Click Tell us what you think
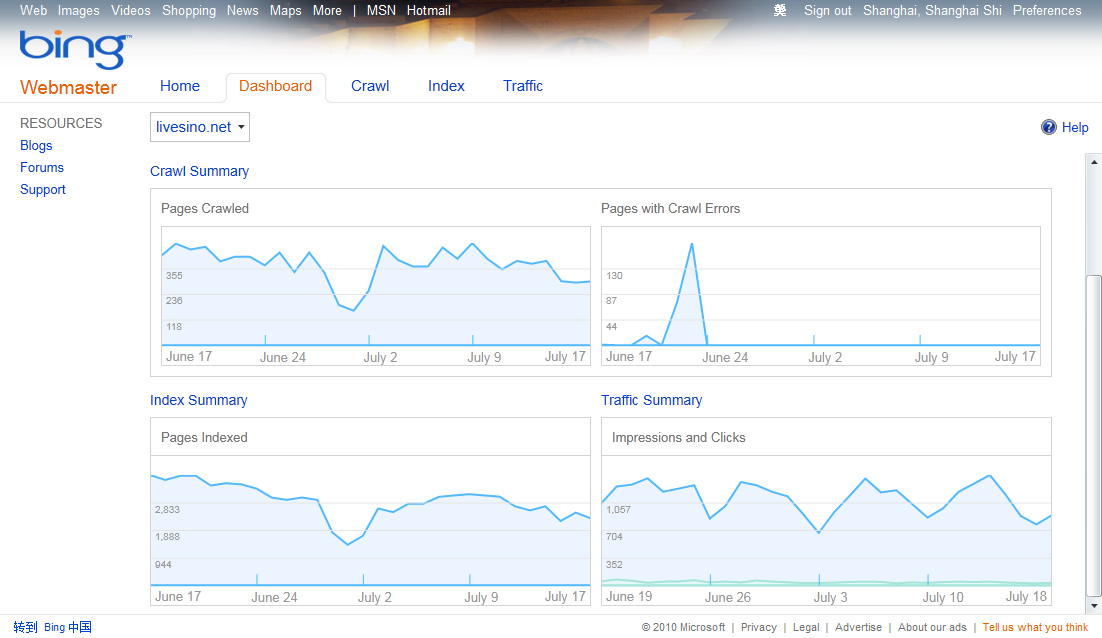The width and height of the screenshot is (1102, 638). pos(1035,627)
